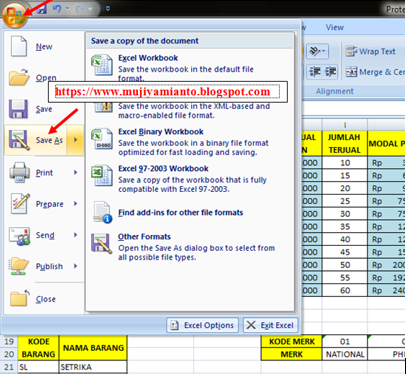The width and height of the screenshot is (407, 382).
Task: Choose Save As from the Office menu
Action: coord(35,140)
